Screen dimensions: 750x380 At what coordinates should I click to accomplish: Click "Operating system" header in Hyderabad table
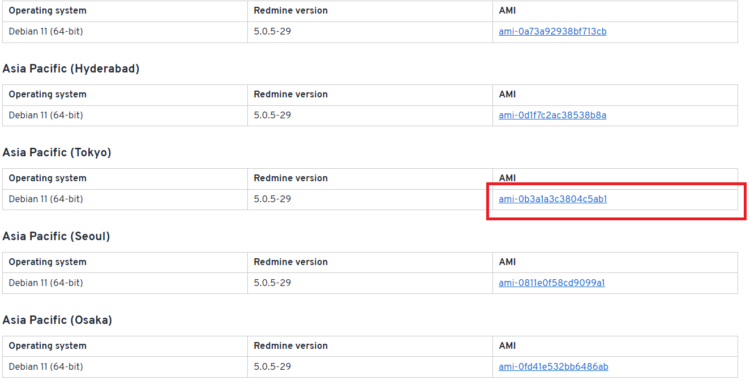click(x=48, y=94)
